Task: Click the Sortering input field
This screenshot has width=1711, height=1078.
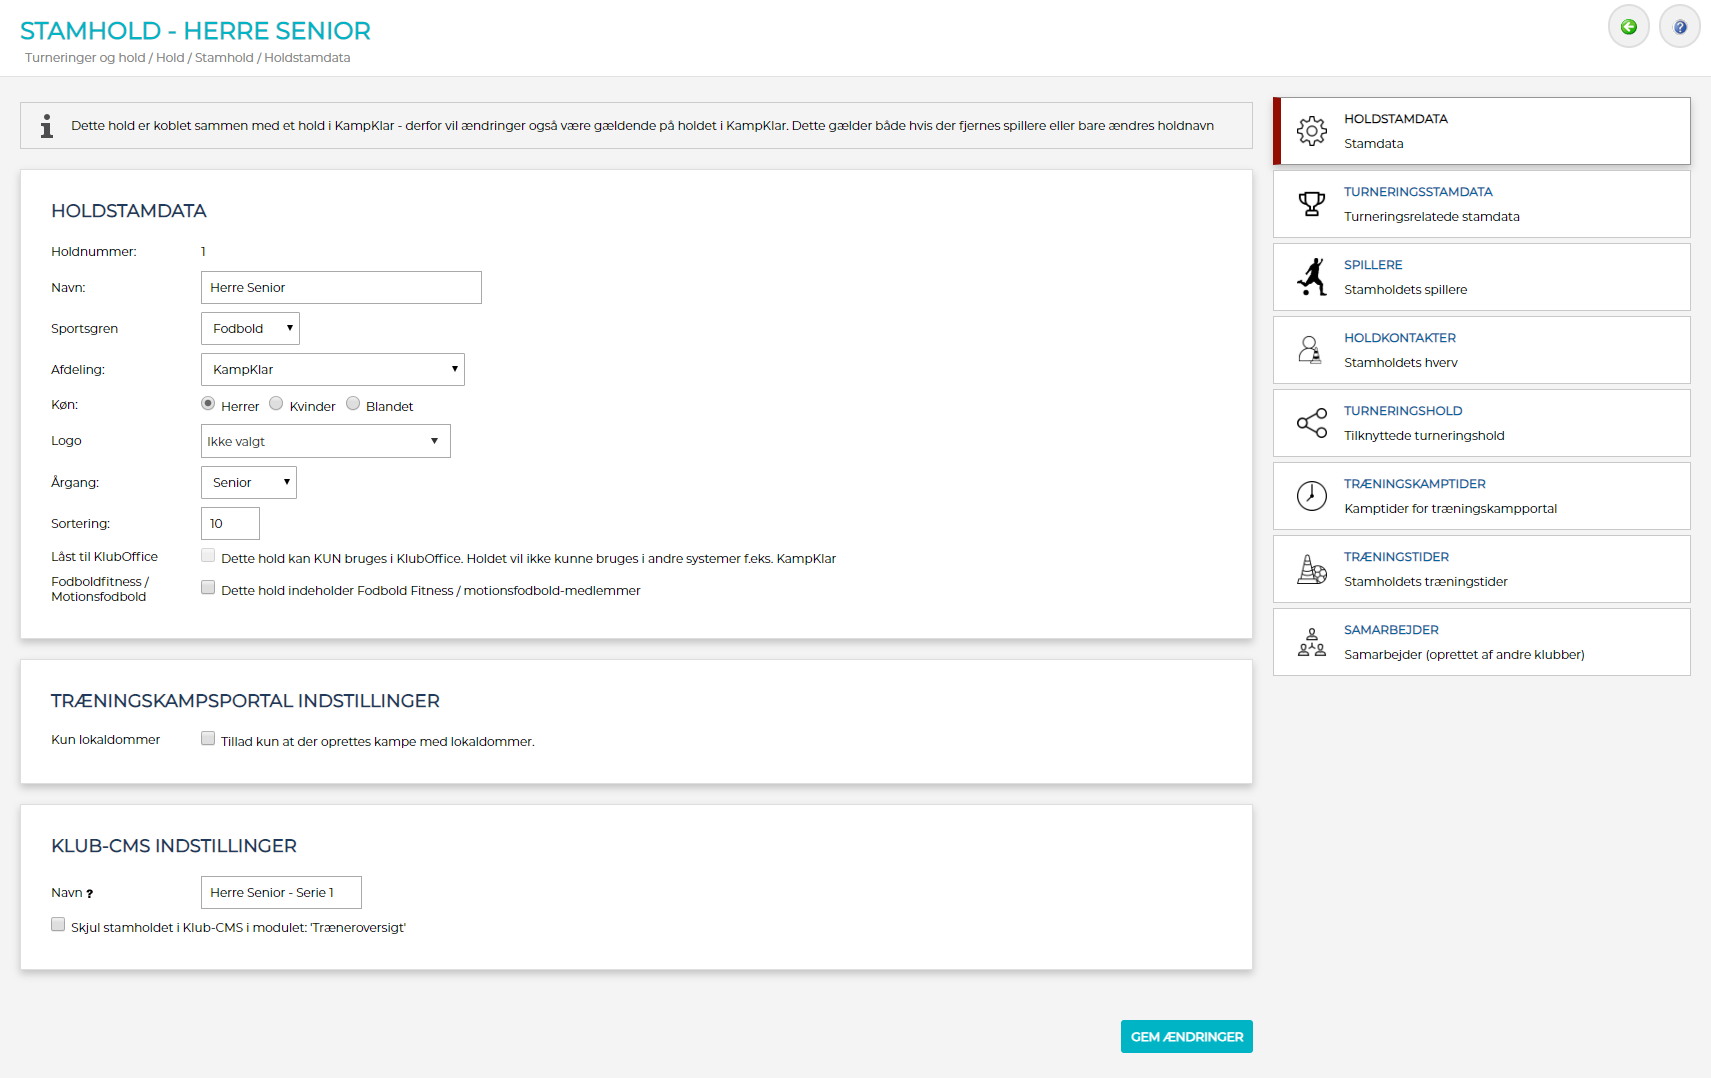Action: tap(230, 524)
